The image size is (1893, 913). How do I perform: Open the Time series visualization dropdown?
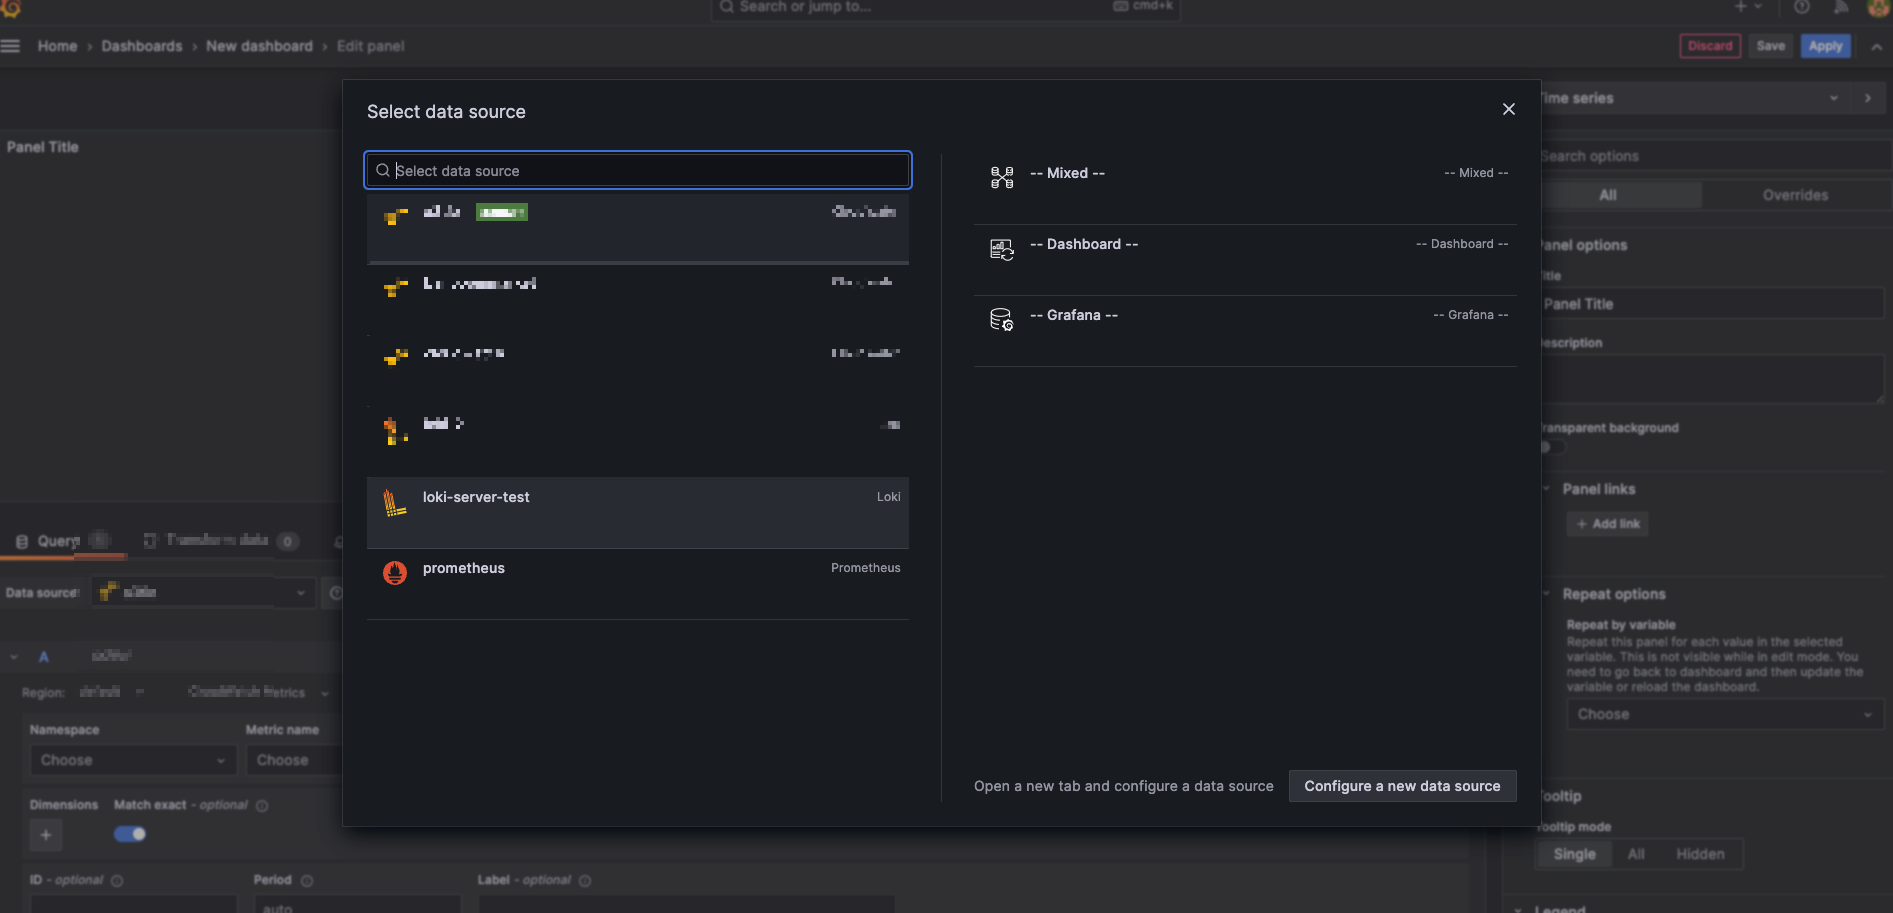[1695, 98]
